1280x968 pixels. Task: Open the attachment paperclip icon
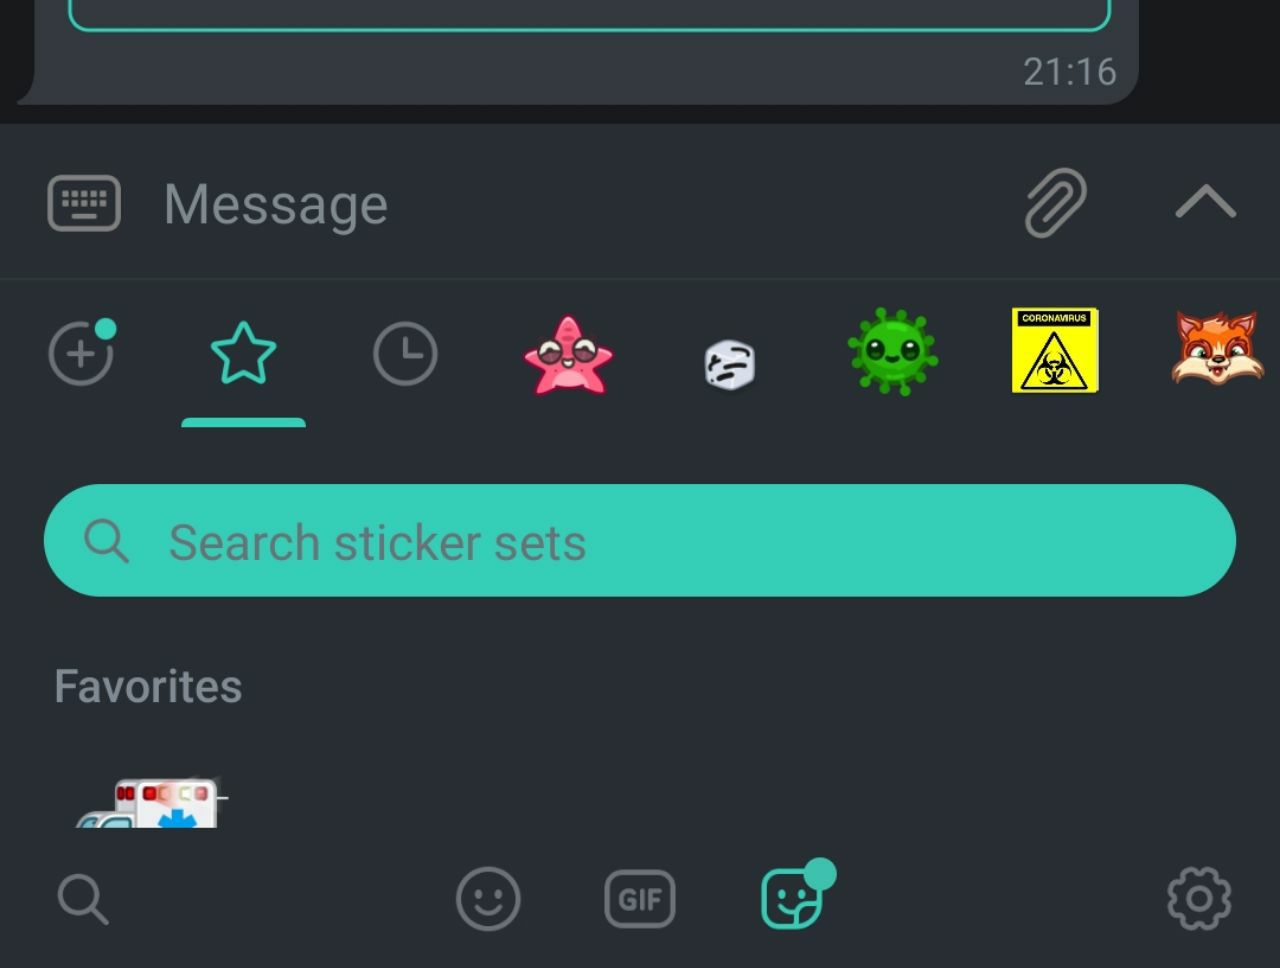[x=1056, y=203]
